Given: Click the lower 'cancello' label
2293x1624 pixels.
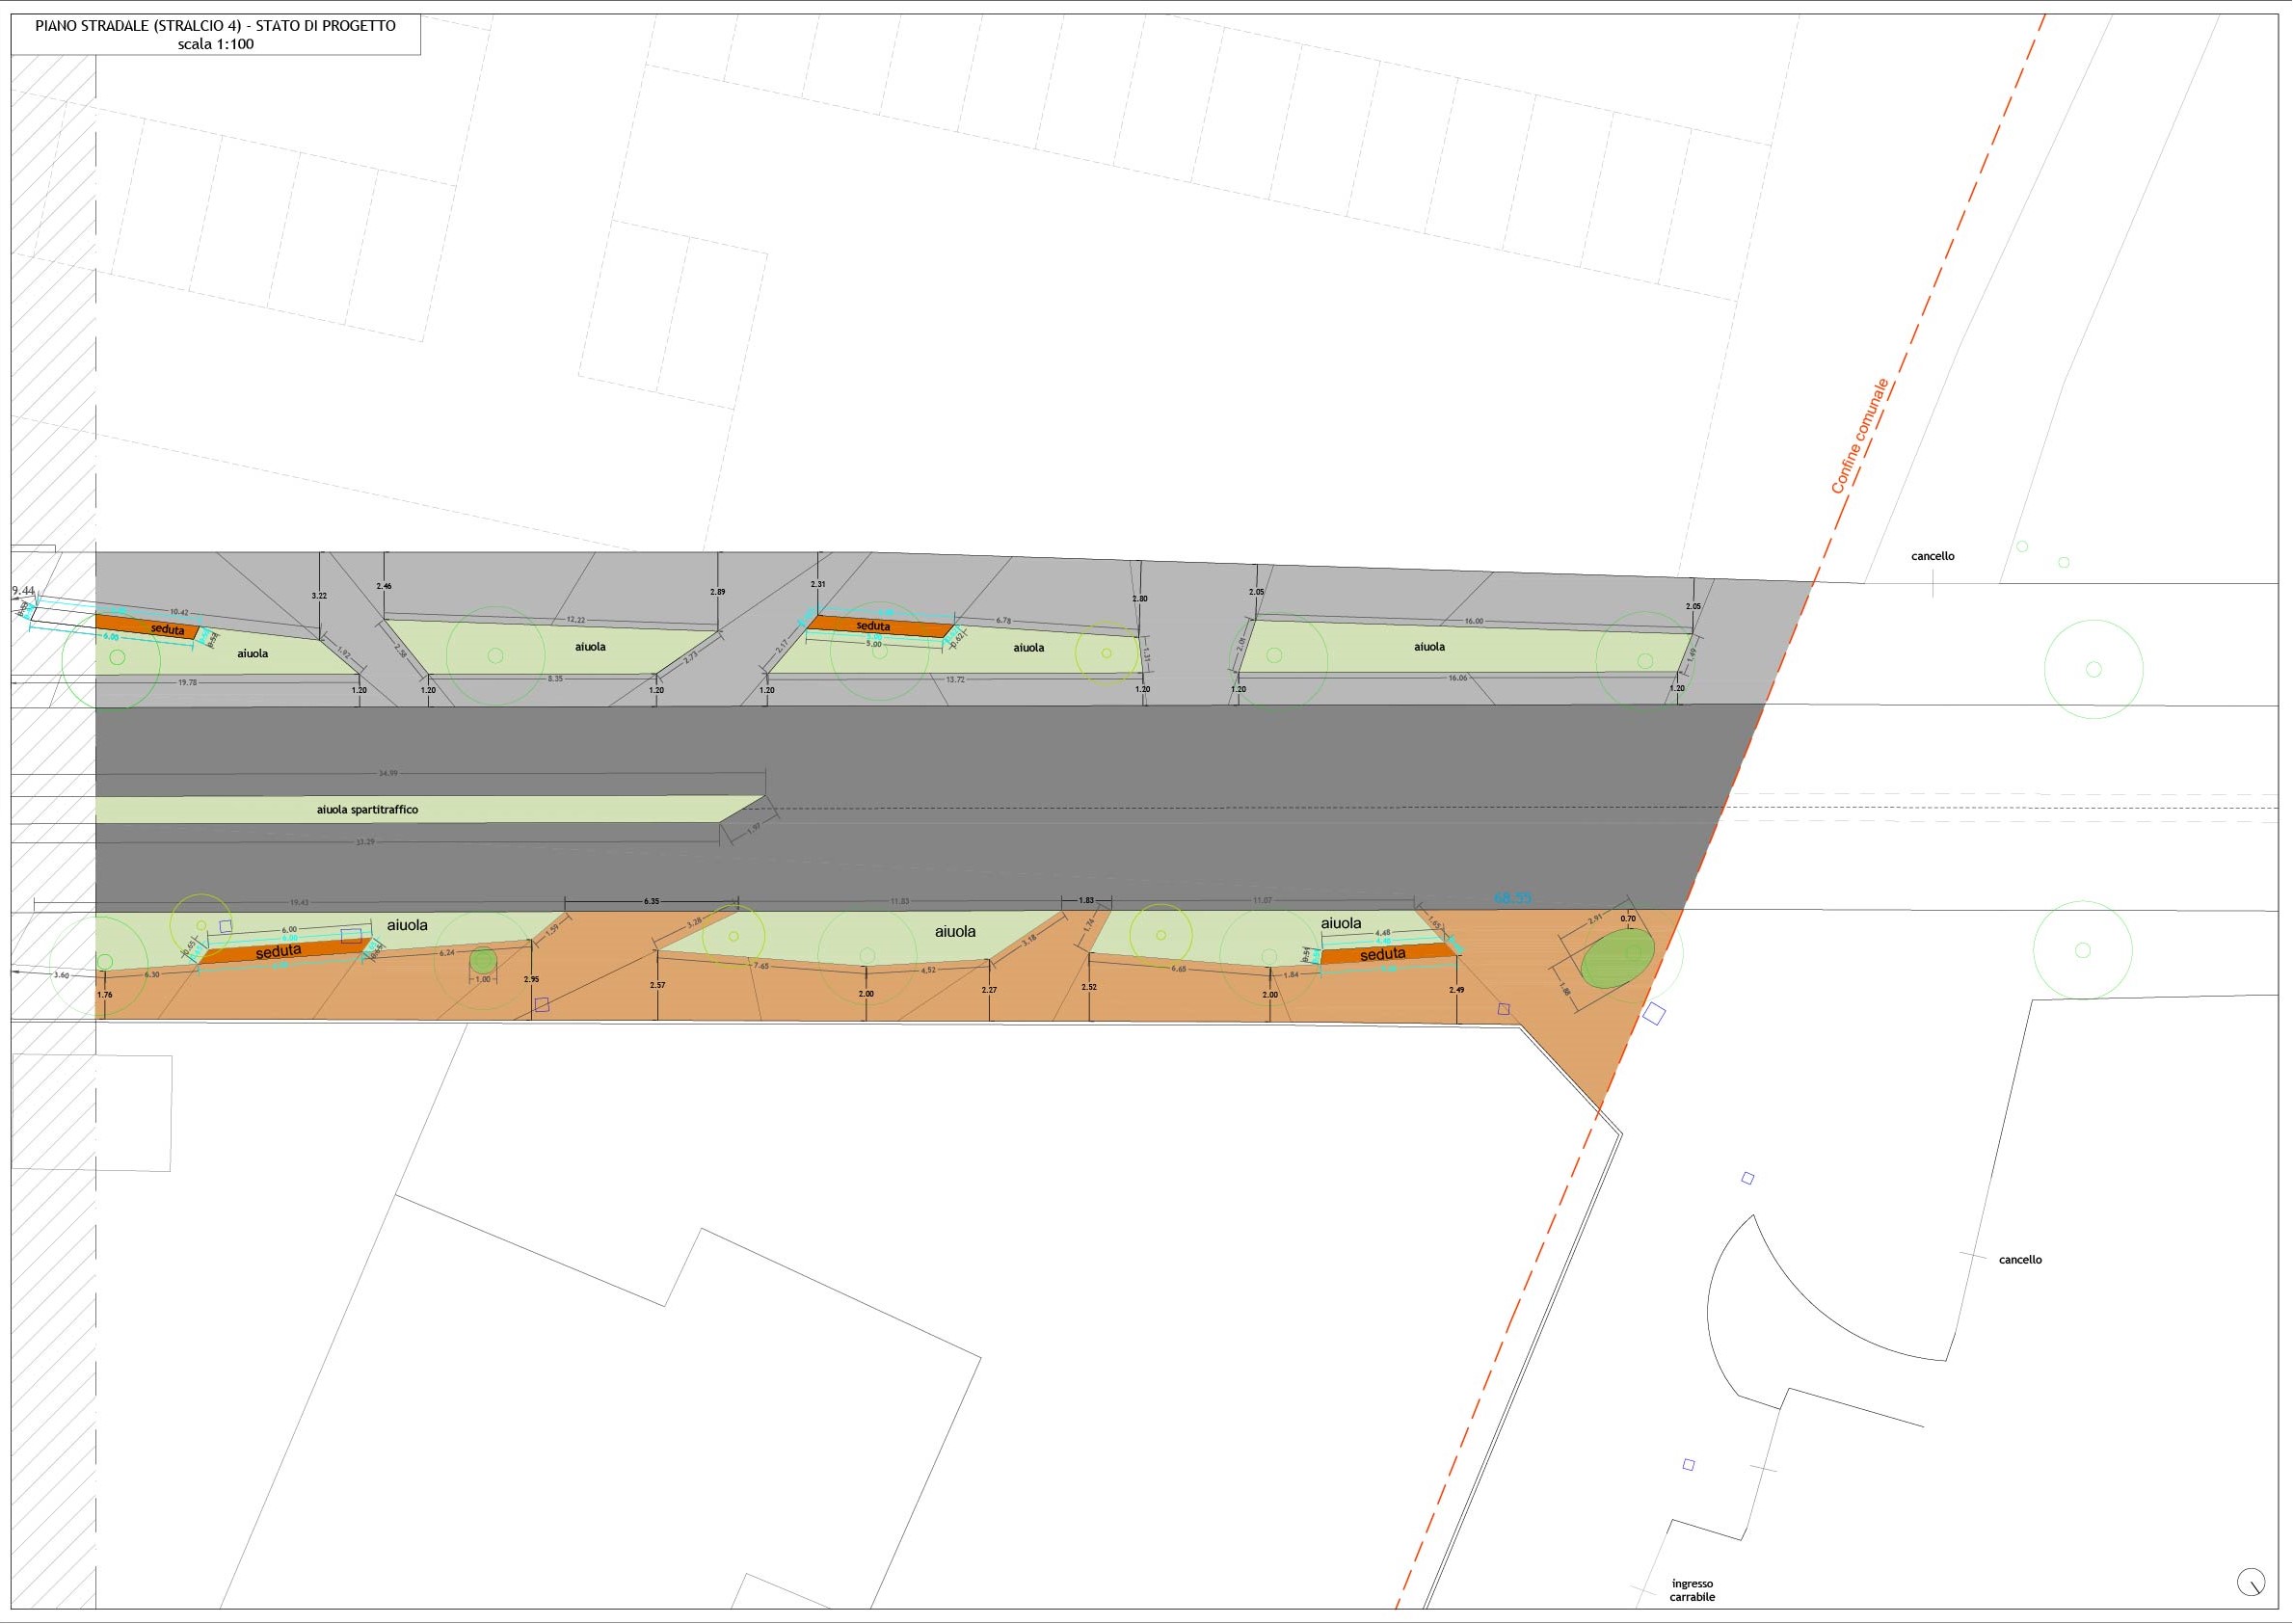Looking at the screenshot, I should 2020,1260.
